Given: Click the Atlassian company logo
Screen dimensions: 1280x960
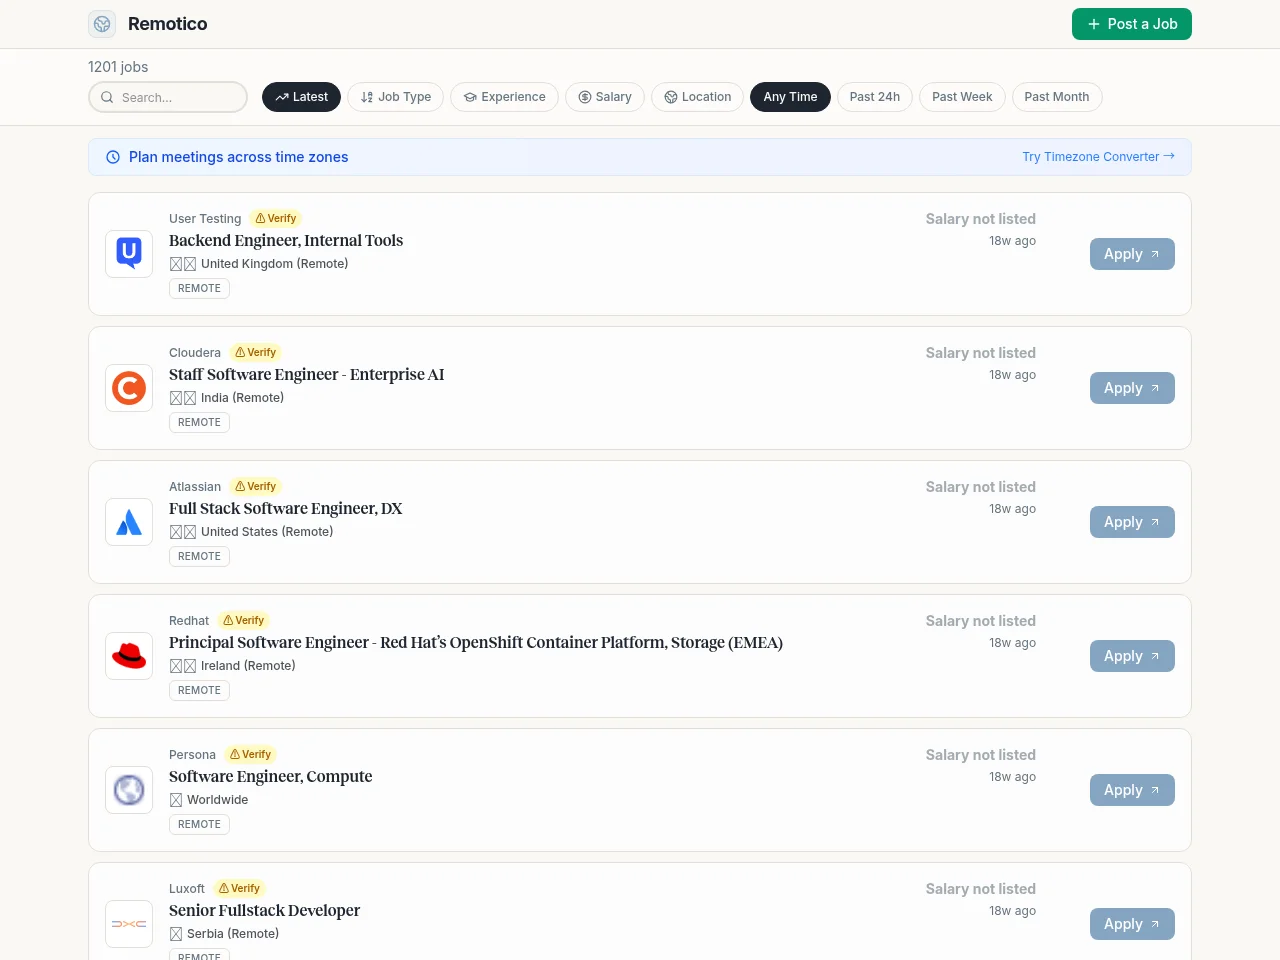Looking at the screenshot, I should coord(129,522).
